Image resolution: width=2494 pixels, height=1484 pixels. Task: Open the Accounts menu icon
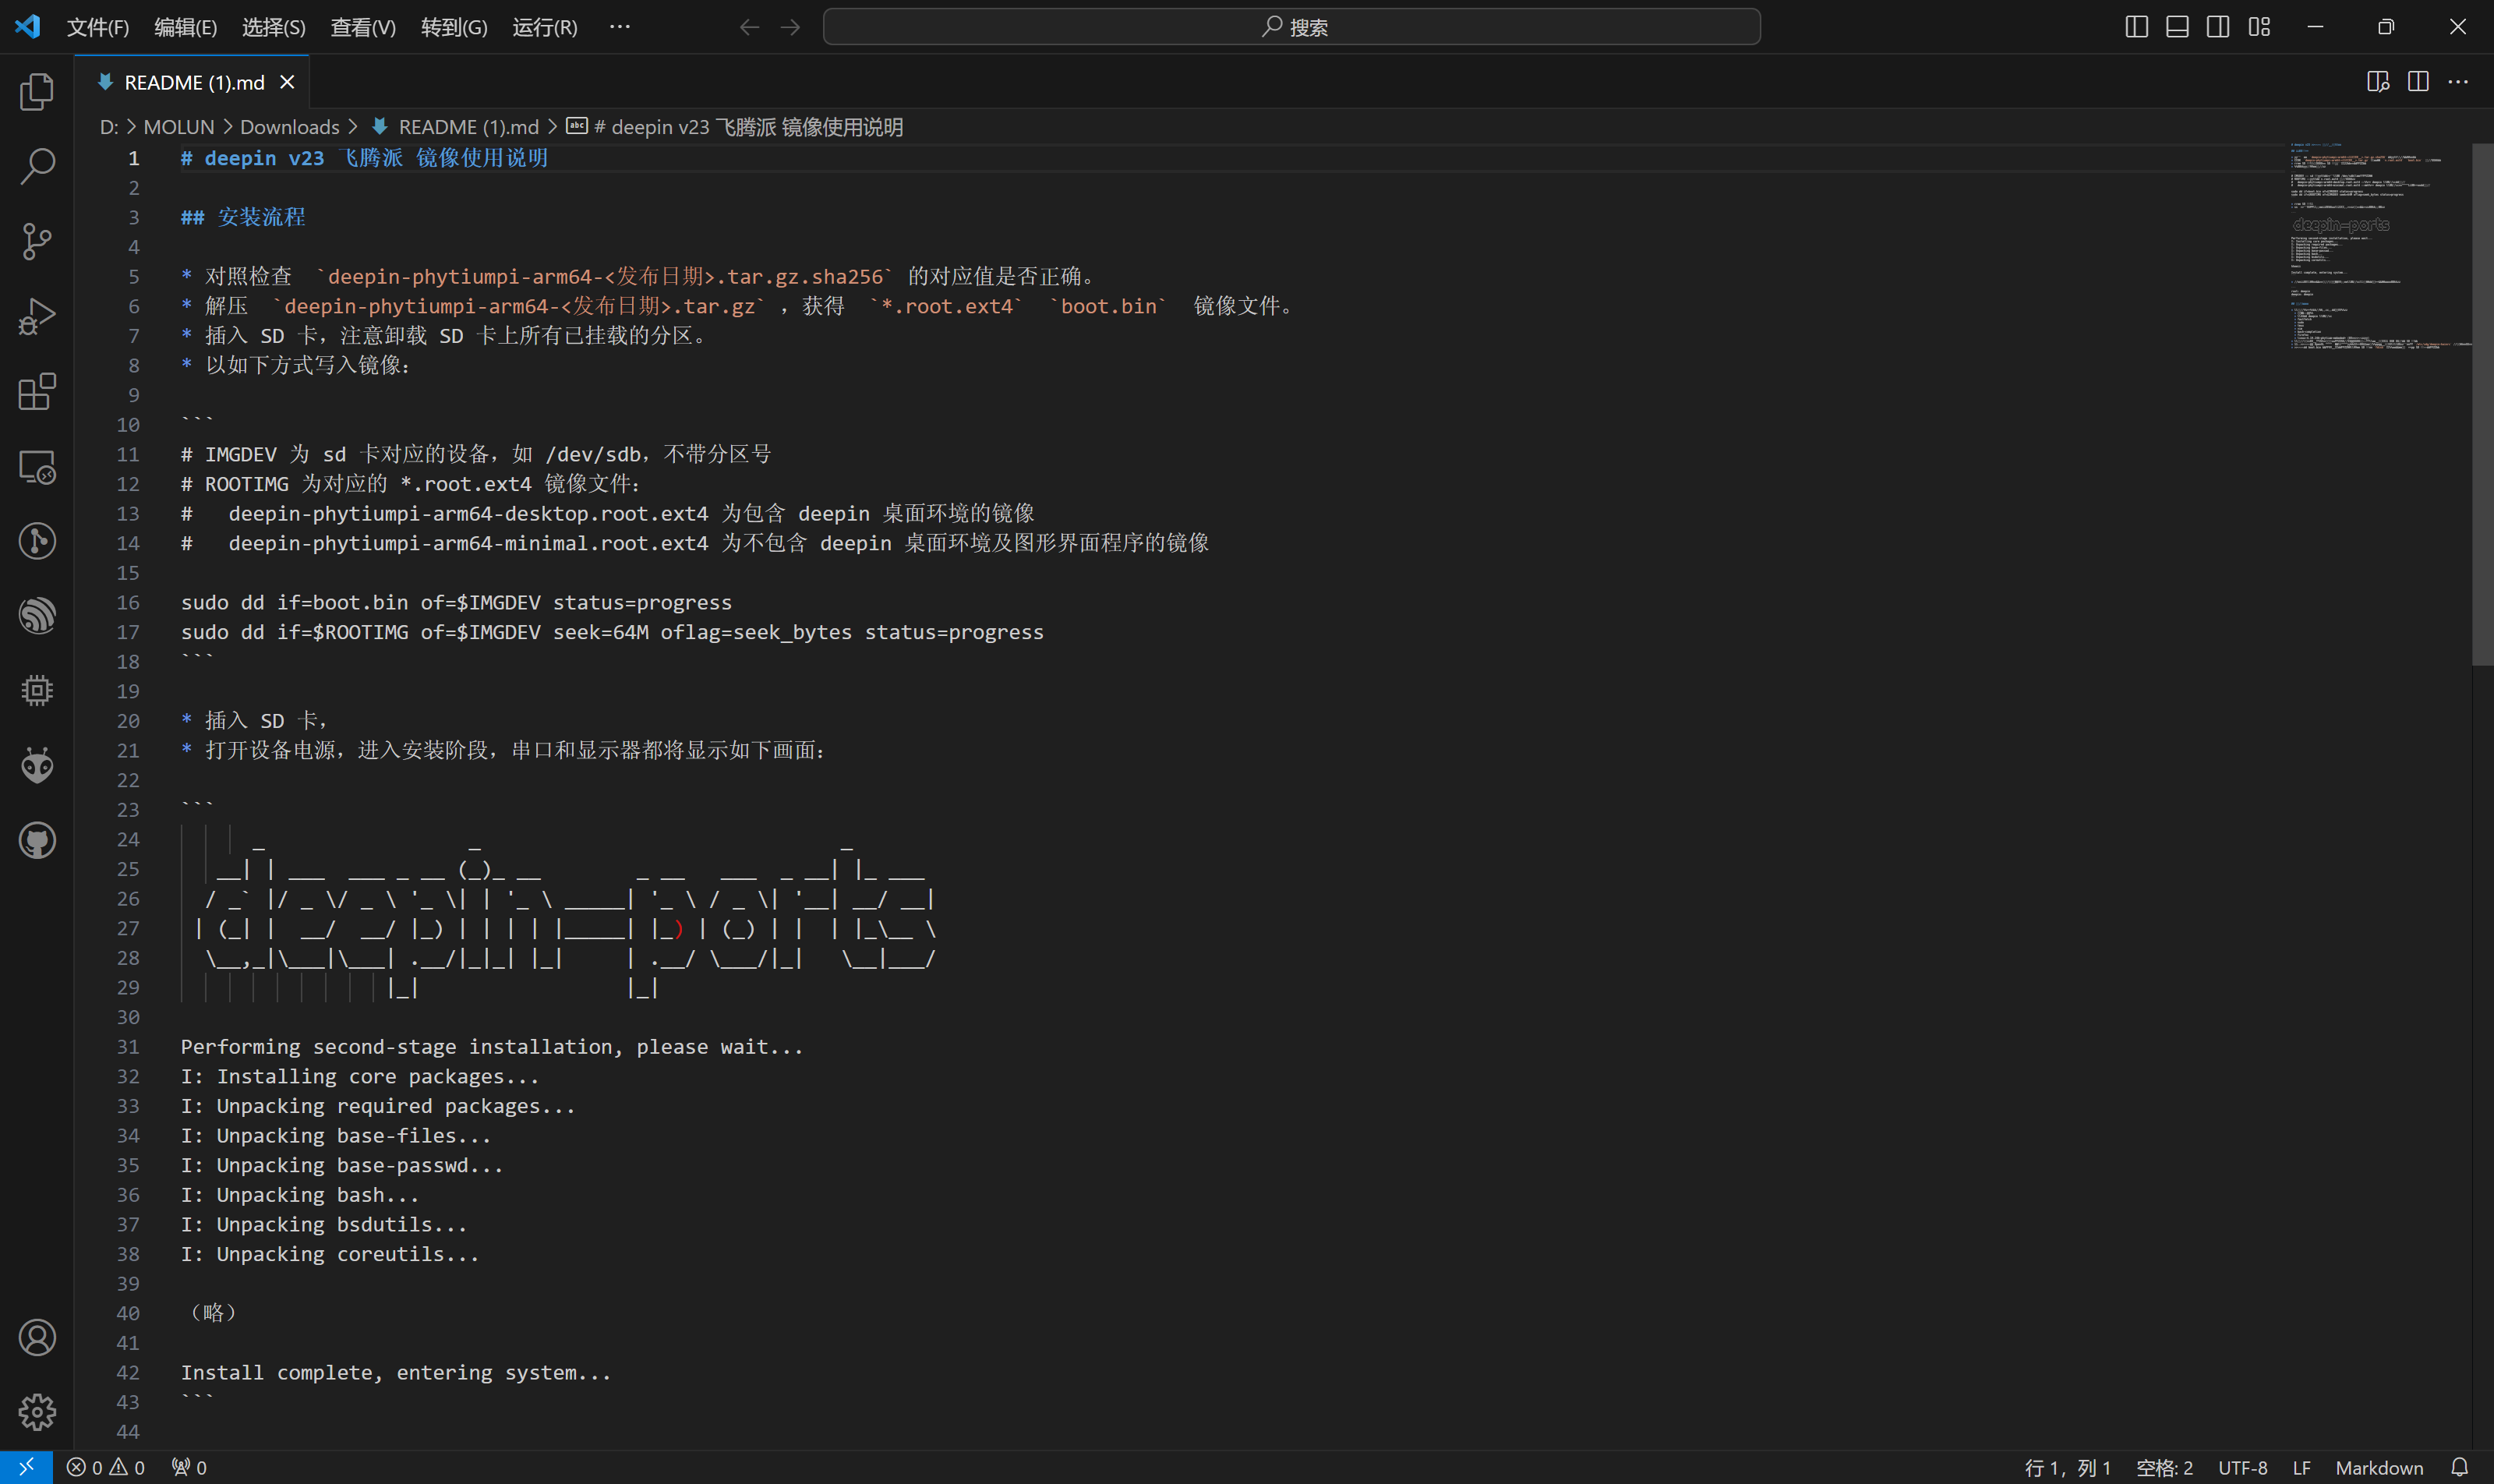pyautogui.click(x=37, y=1338)
